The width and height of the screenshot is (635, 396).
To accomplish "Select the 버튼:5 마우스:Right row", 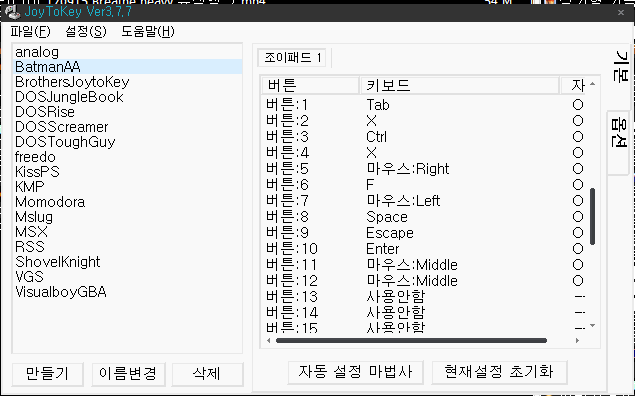I will click(424, 169).
